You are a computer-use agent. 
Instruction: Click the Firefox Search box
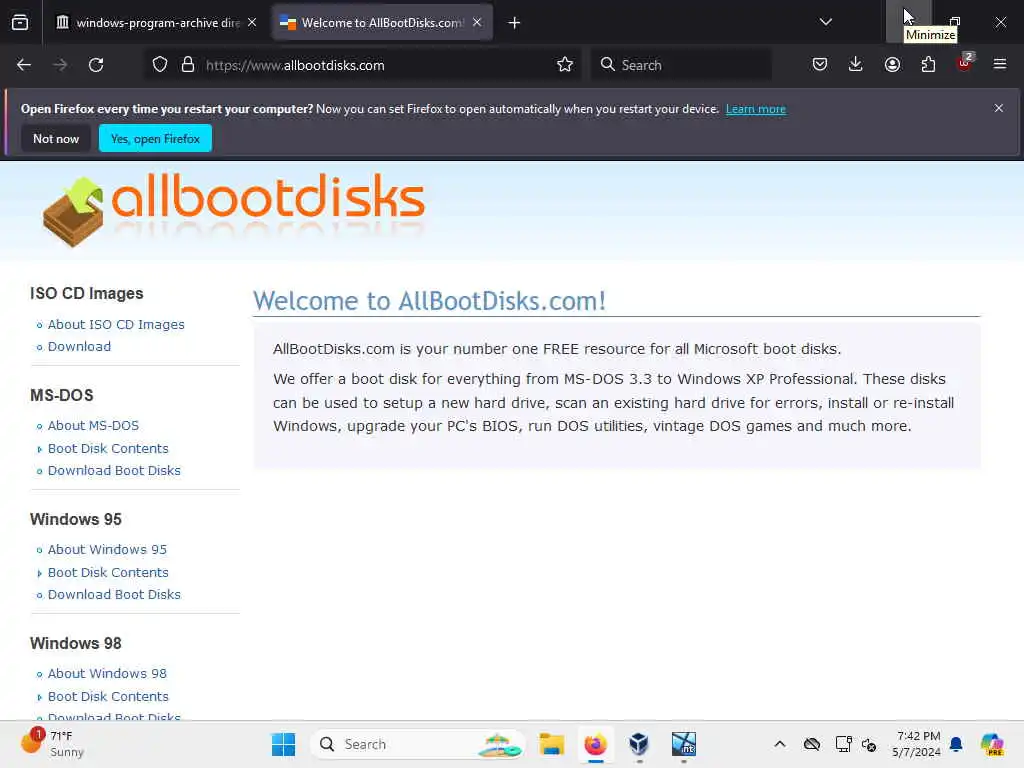tap(682, 65)
